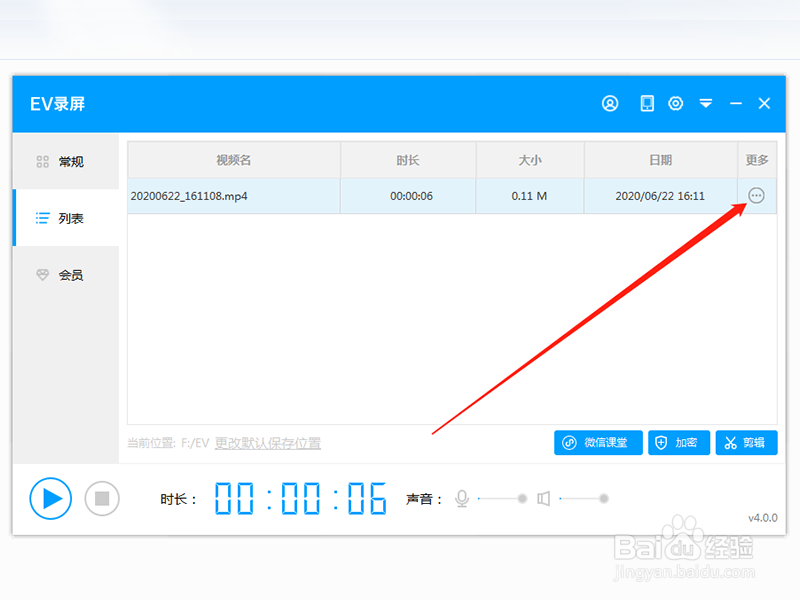This screenshot has height=600, width=800.
Task: Click date cell 2020/06/22 16:11
Action: click(x=660, y=196)
